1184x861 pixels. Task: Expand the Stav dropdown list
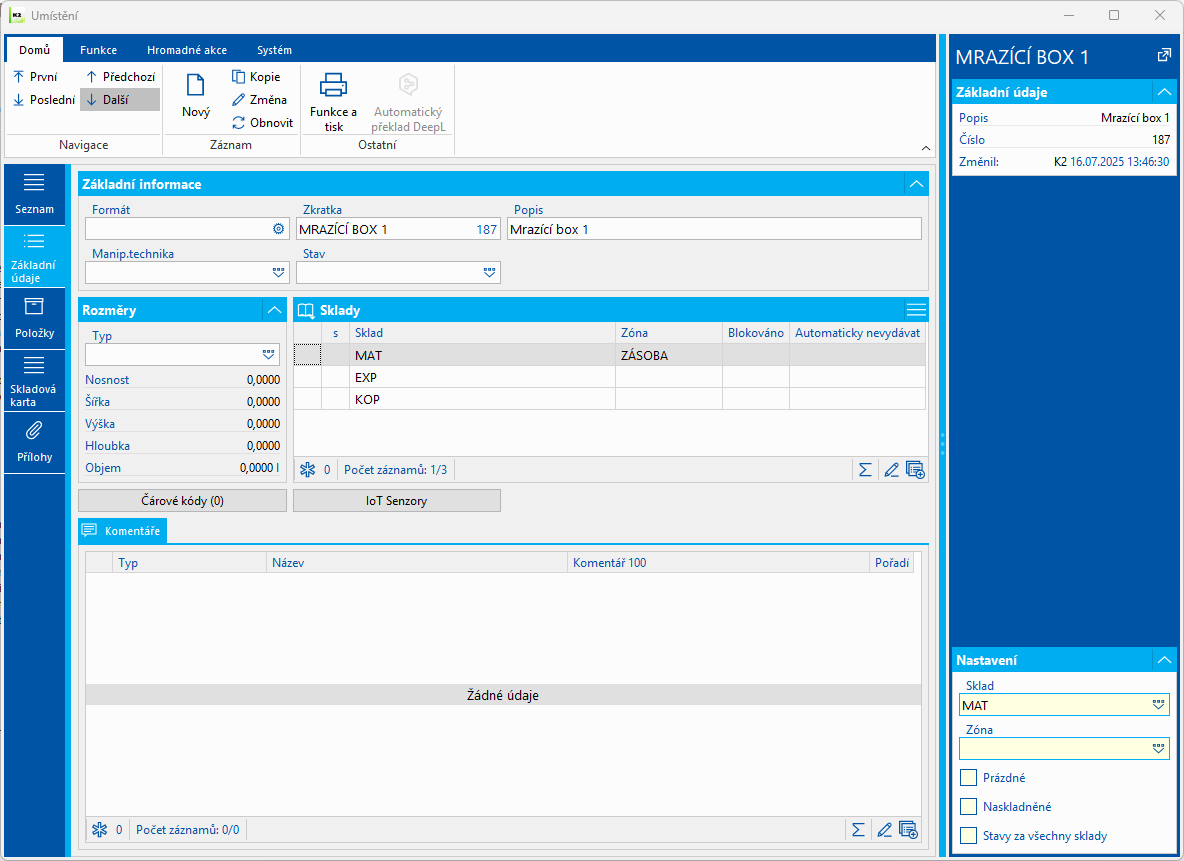[x=489, y=272]
